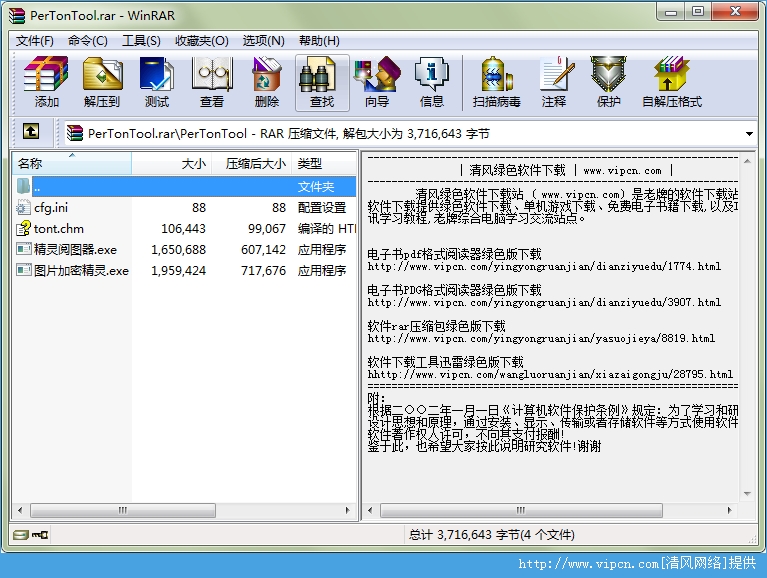The height and width of the screenshot is (578, 767).
Task: Open the Options (选项) menu
Action: (x=263, y=41)
